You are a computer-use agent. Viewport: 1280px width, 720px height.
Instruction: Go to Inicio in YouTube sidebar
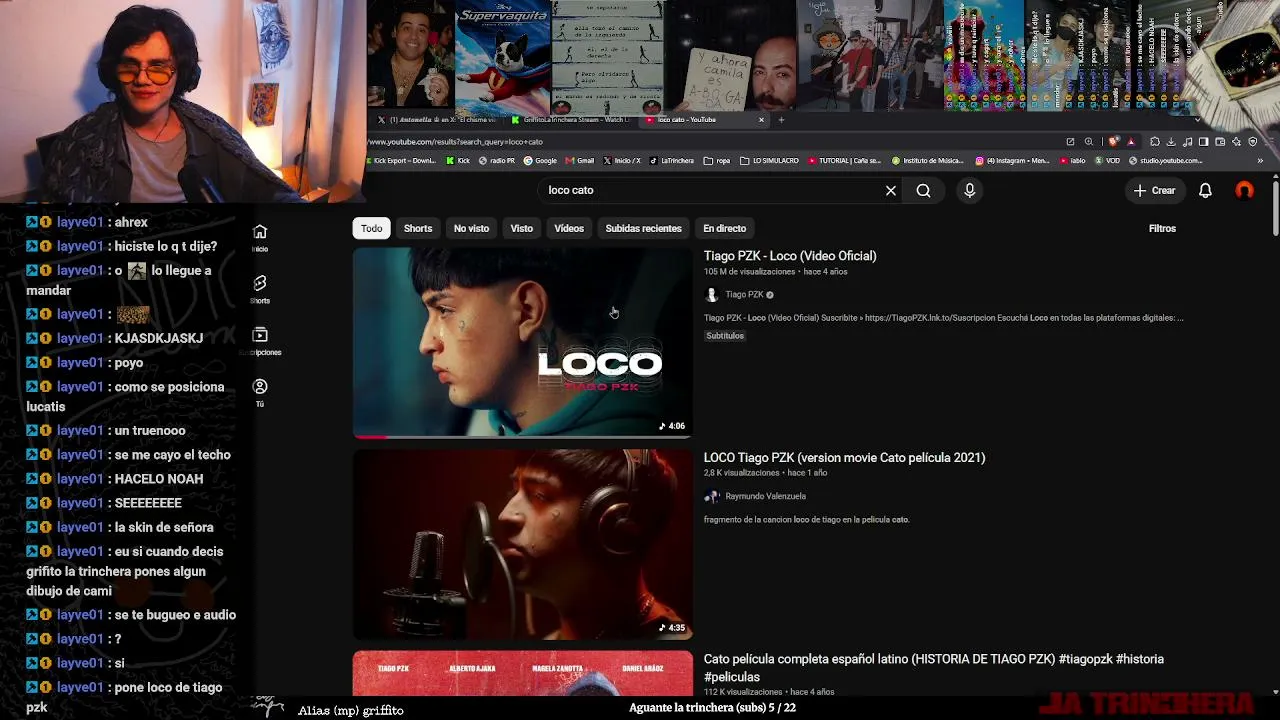pos(260,238)
